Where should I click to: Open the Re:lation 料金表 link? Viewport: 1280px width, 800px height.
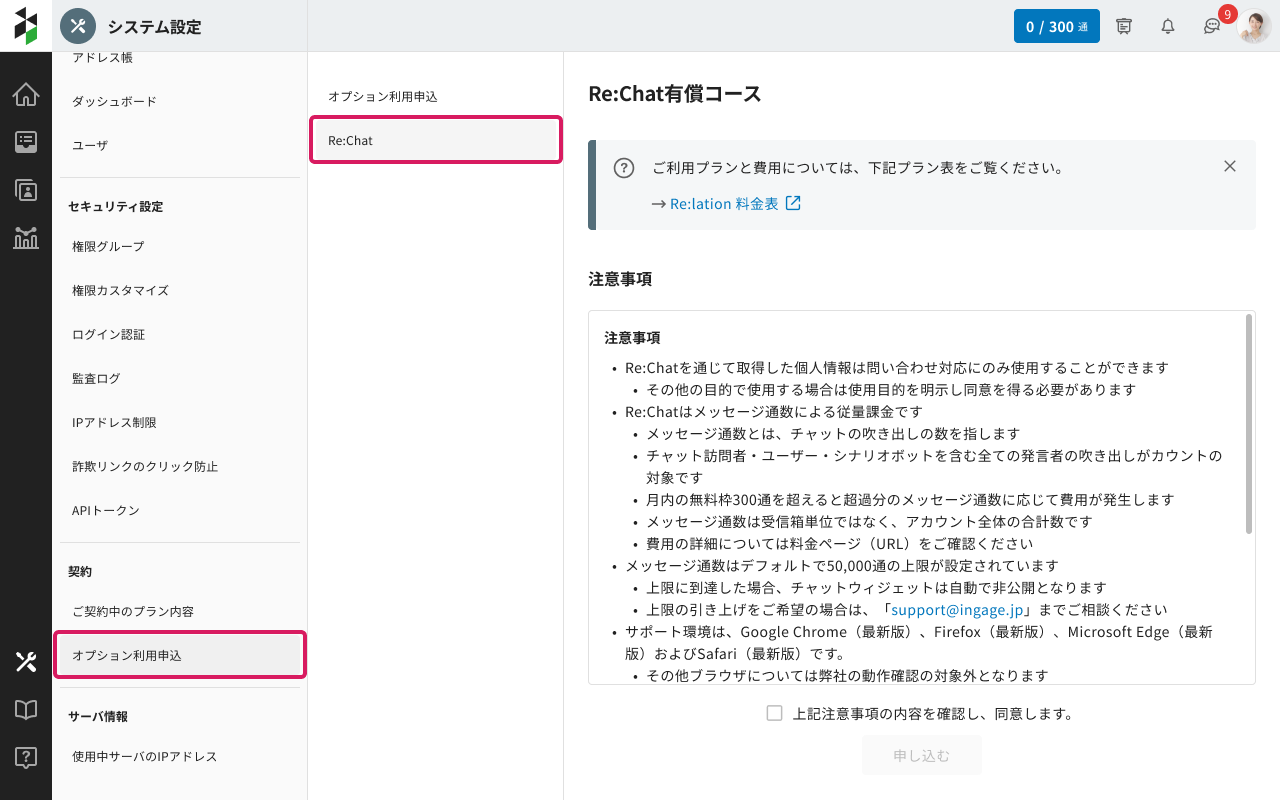724,203
